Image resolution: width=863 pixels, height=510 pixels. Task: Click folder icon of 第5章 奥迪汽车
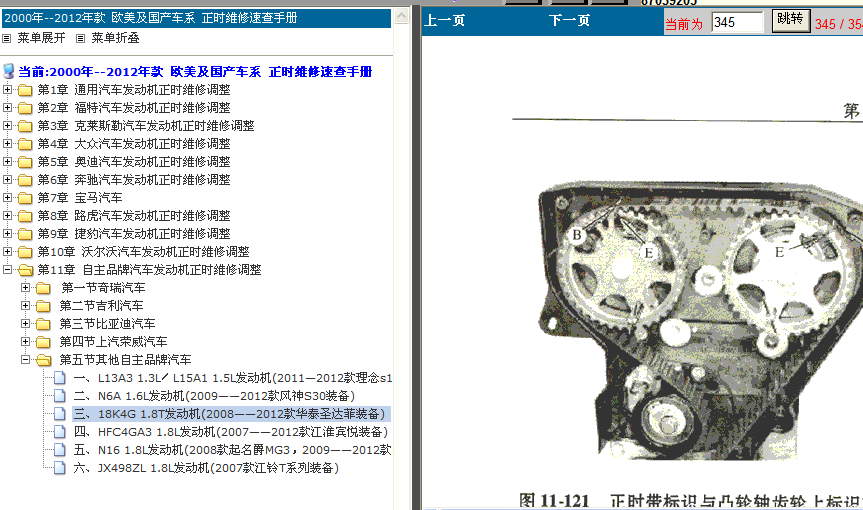click(25, 162)
